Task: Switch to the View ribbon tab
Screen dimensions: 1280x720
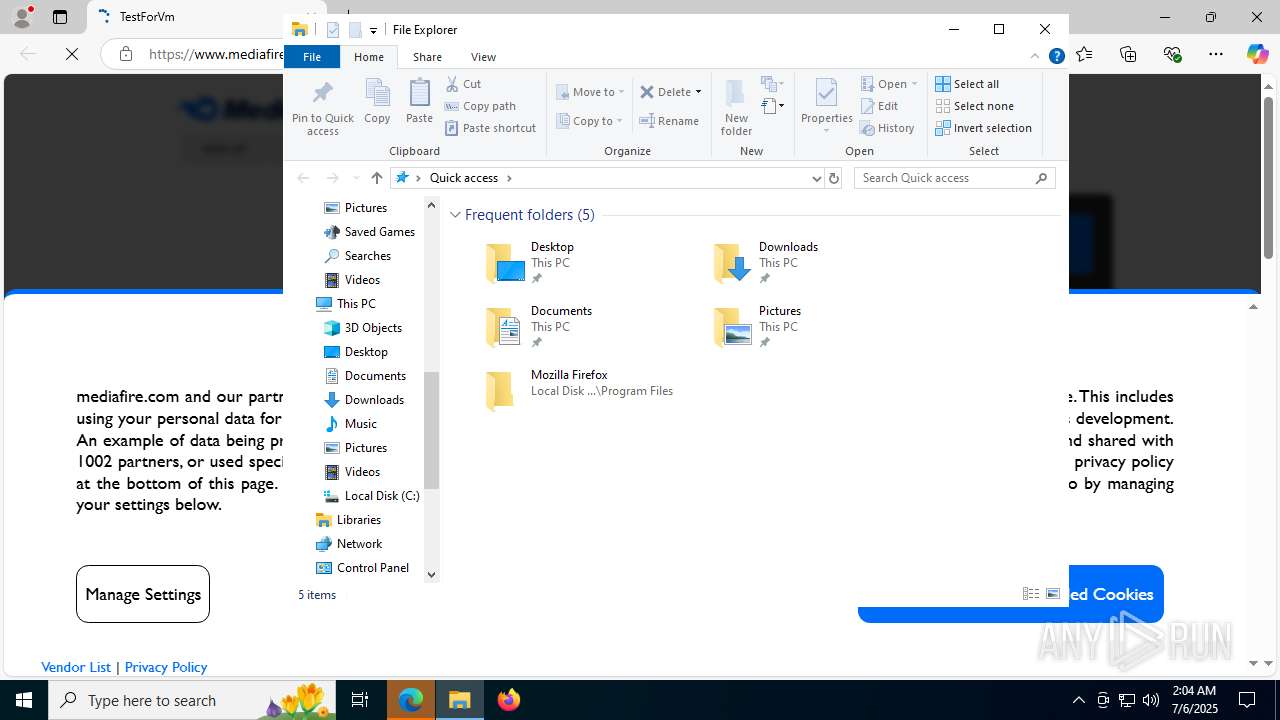Action: click(483, 57)
